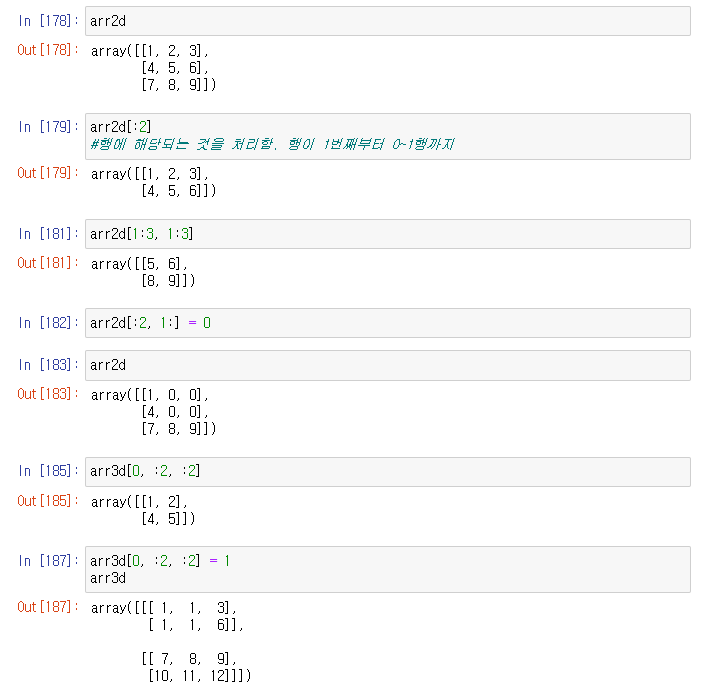Click the Out[181] prompt label
703x685 pixels.
[x=48, y=263]
